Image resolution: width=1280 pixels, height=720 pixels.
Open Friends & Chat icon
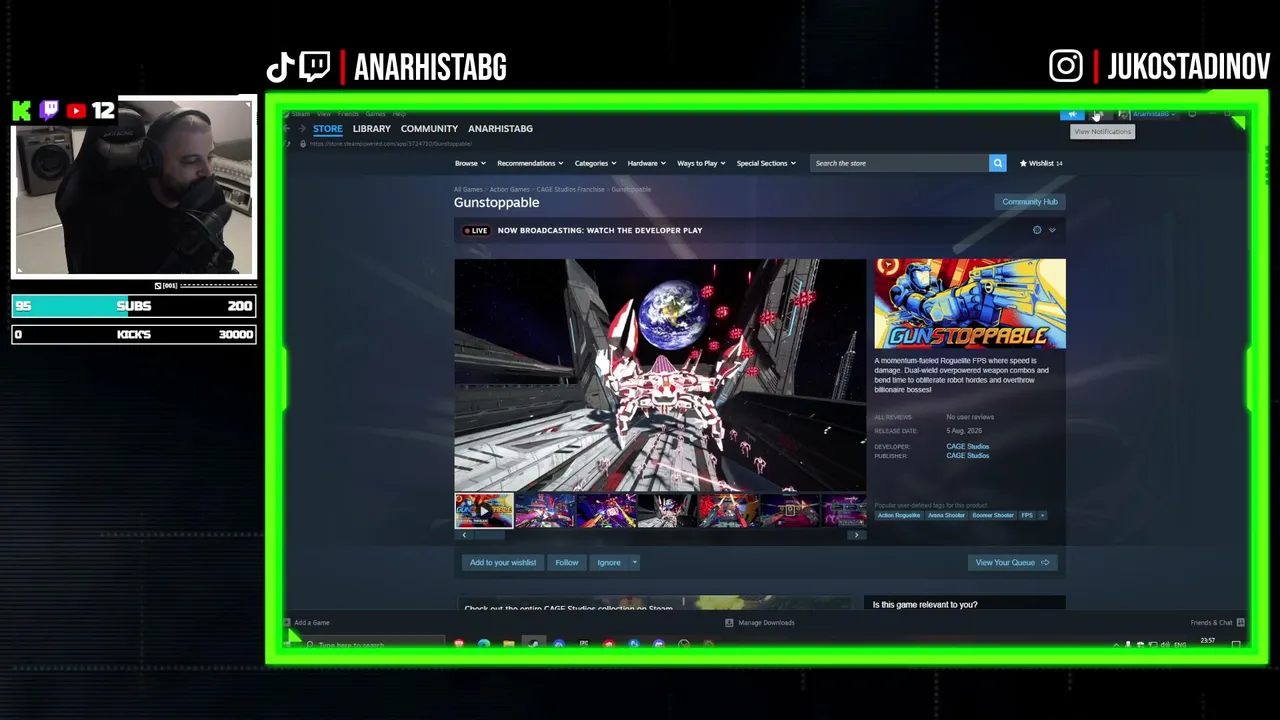[x=1241, y=622]
